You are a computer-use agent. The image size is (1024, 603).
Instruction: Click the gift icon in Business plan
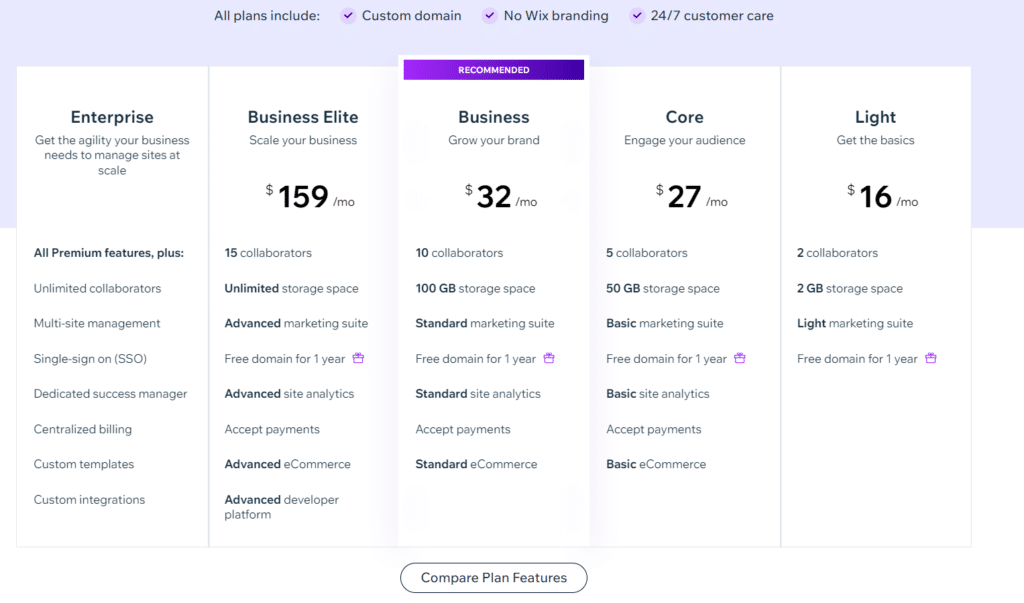[549, 358]
